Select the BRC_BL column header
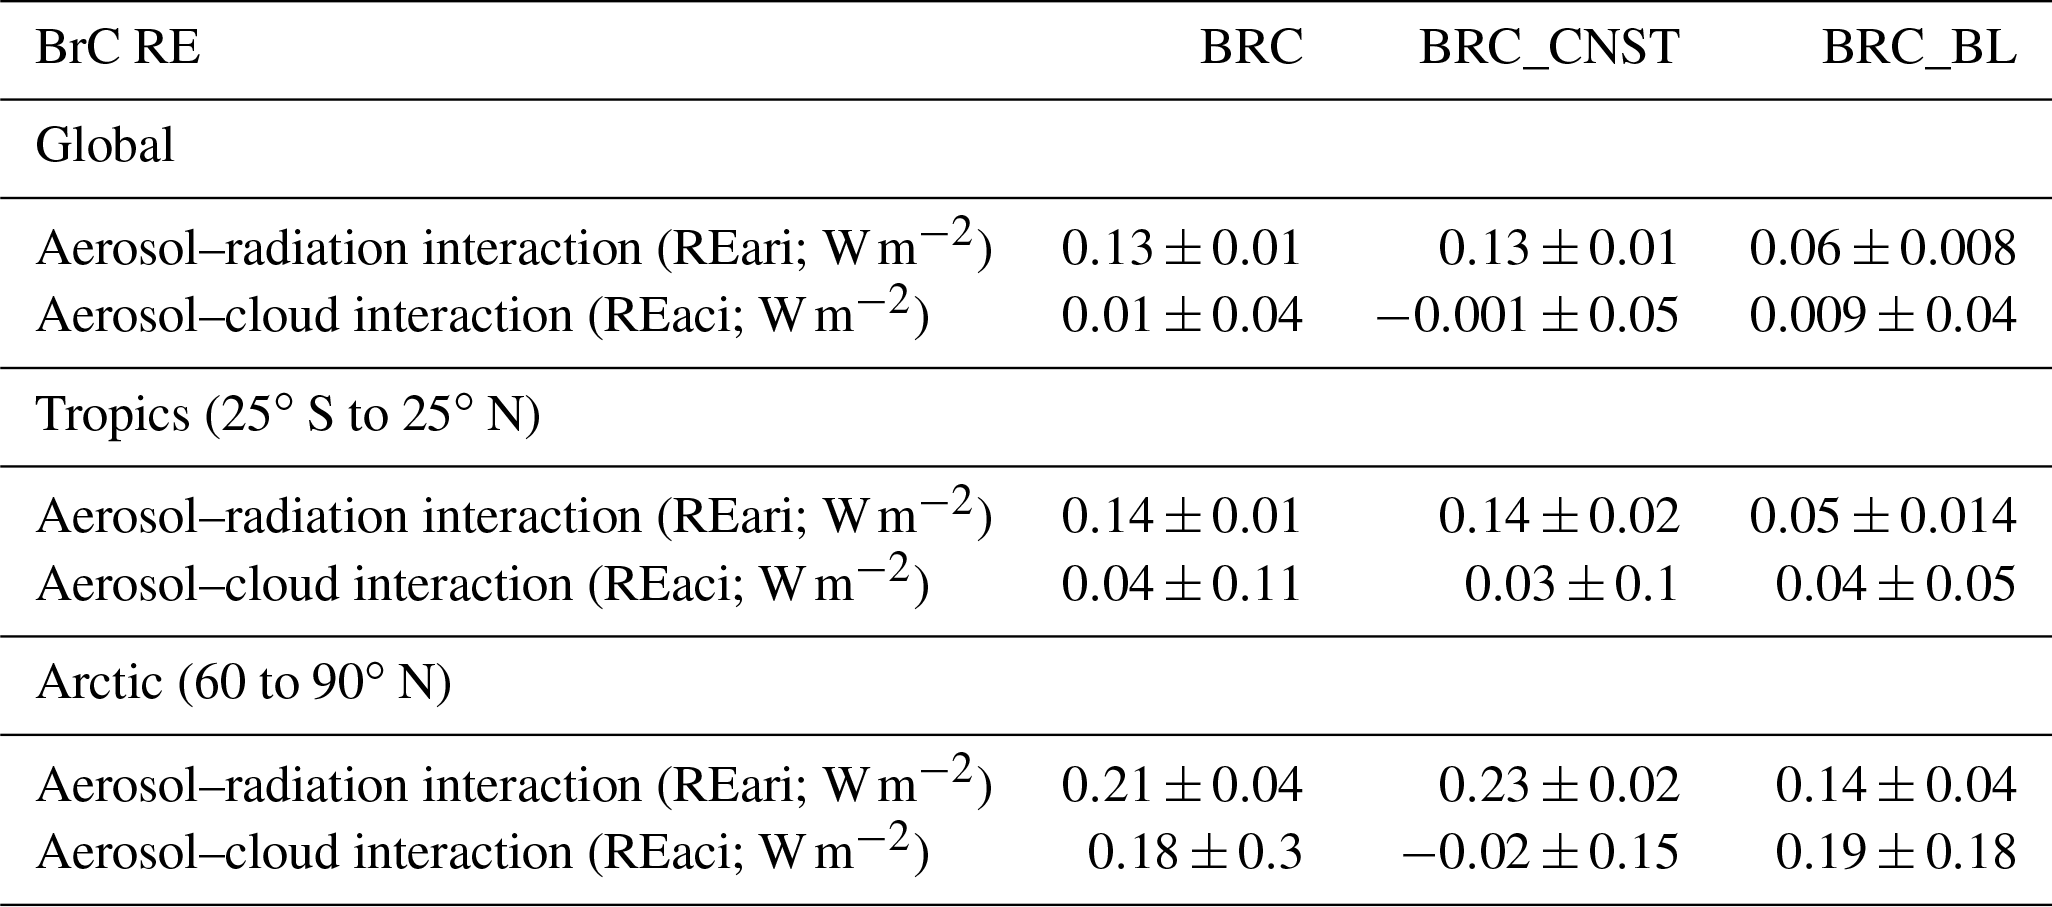 [1918, 48]
